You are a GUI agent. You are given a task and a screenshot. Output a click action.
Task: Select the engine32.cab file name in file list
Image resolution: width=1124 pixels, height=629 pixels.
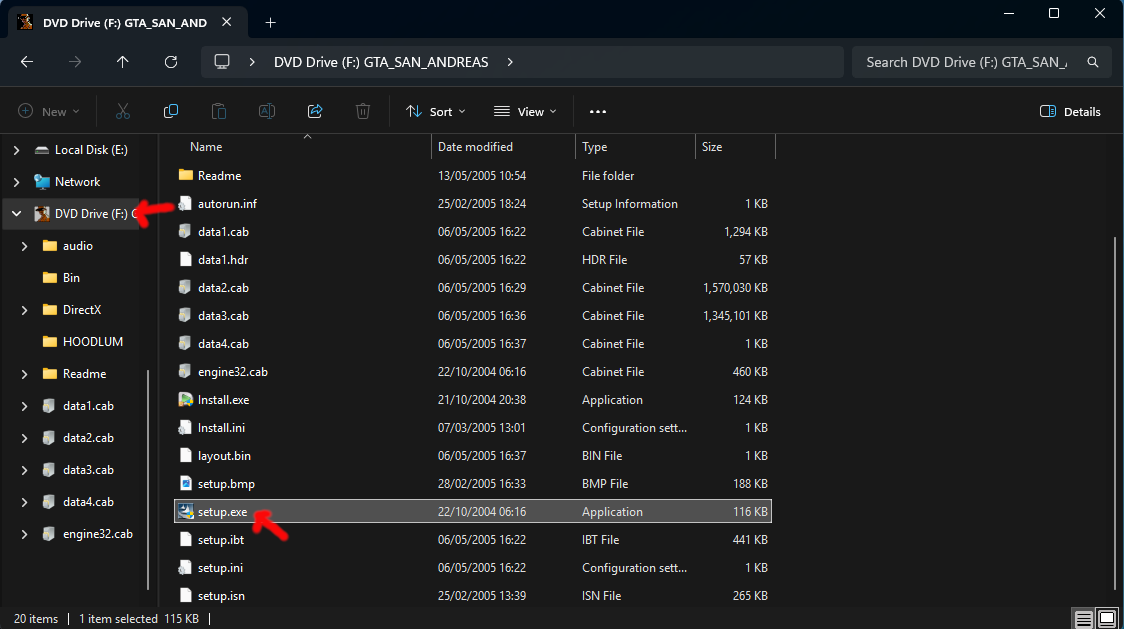(232, 372)
